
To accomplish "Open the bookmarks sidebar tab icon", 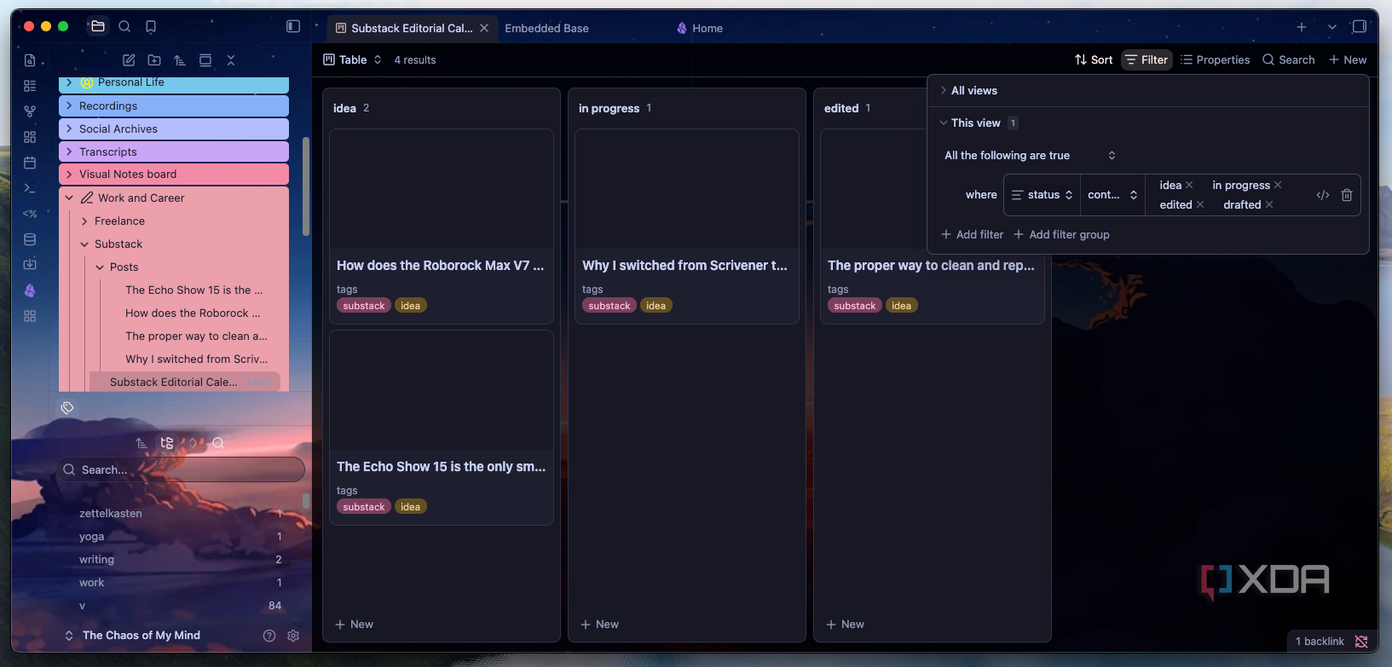I will (x=151, y=27).
